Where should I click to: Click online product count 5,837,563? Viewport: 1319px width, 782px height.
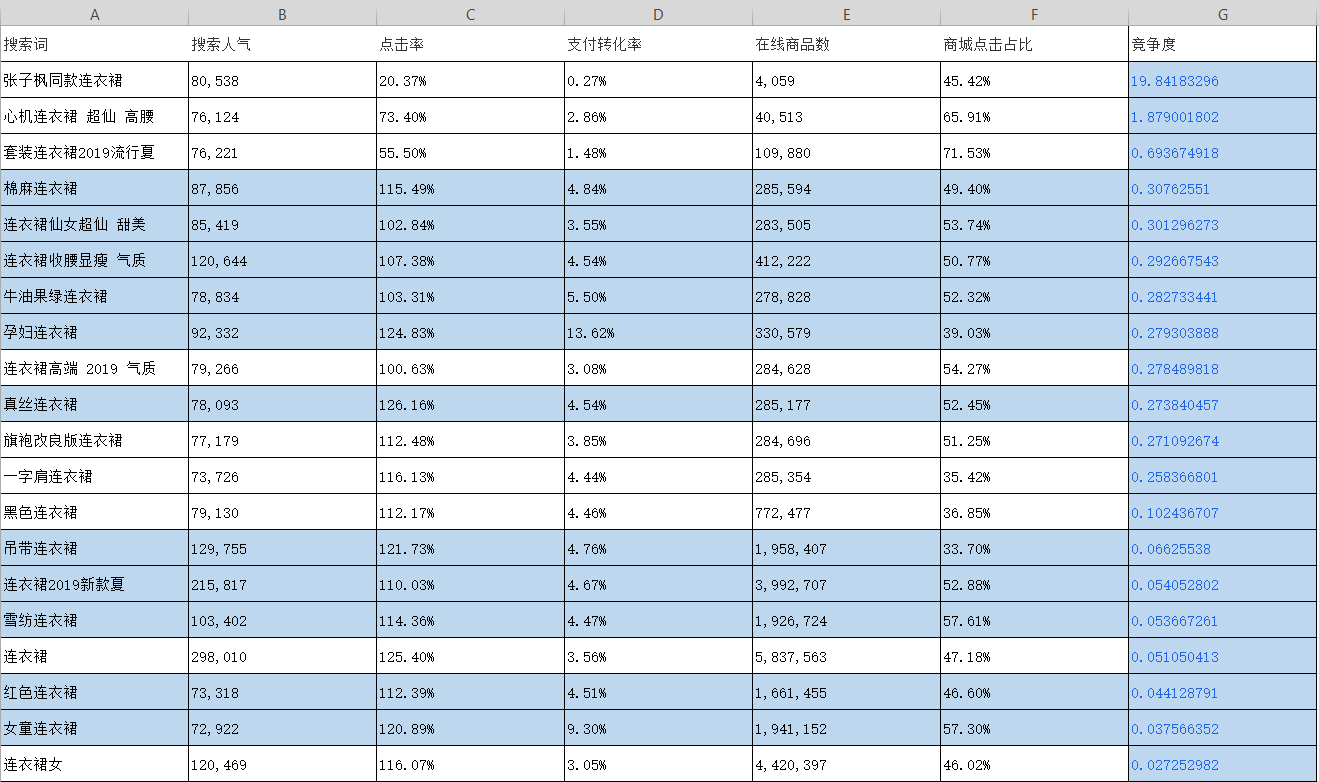[x=846, y=656]
